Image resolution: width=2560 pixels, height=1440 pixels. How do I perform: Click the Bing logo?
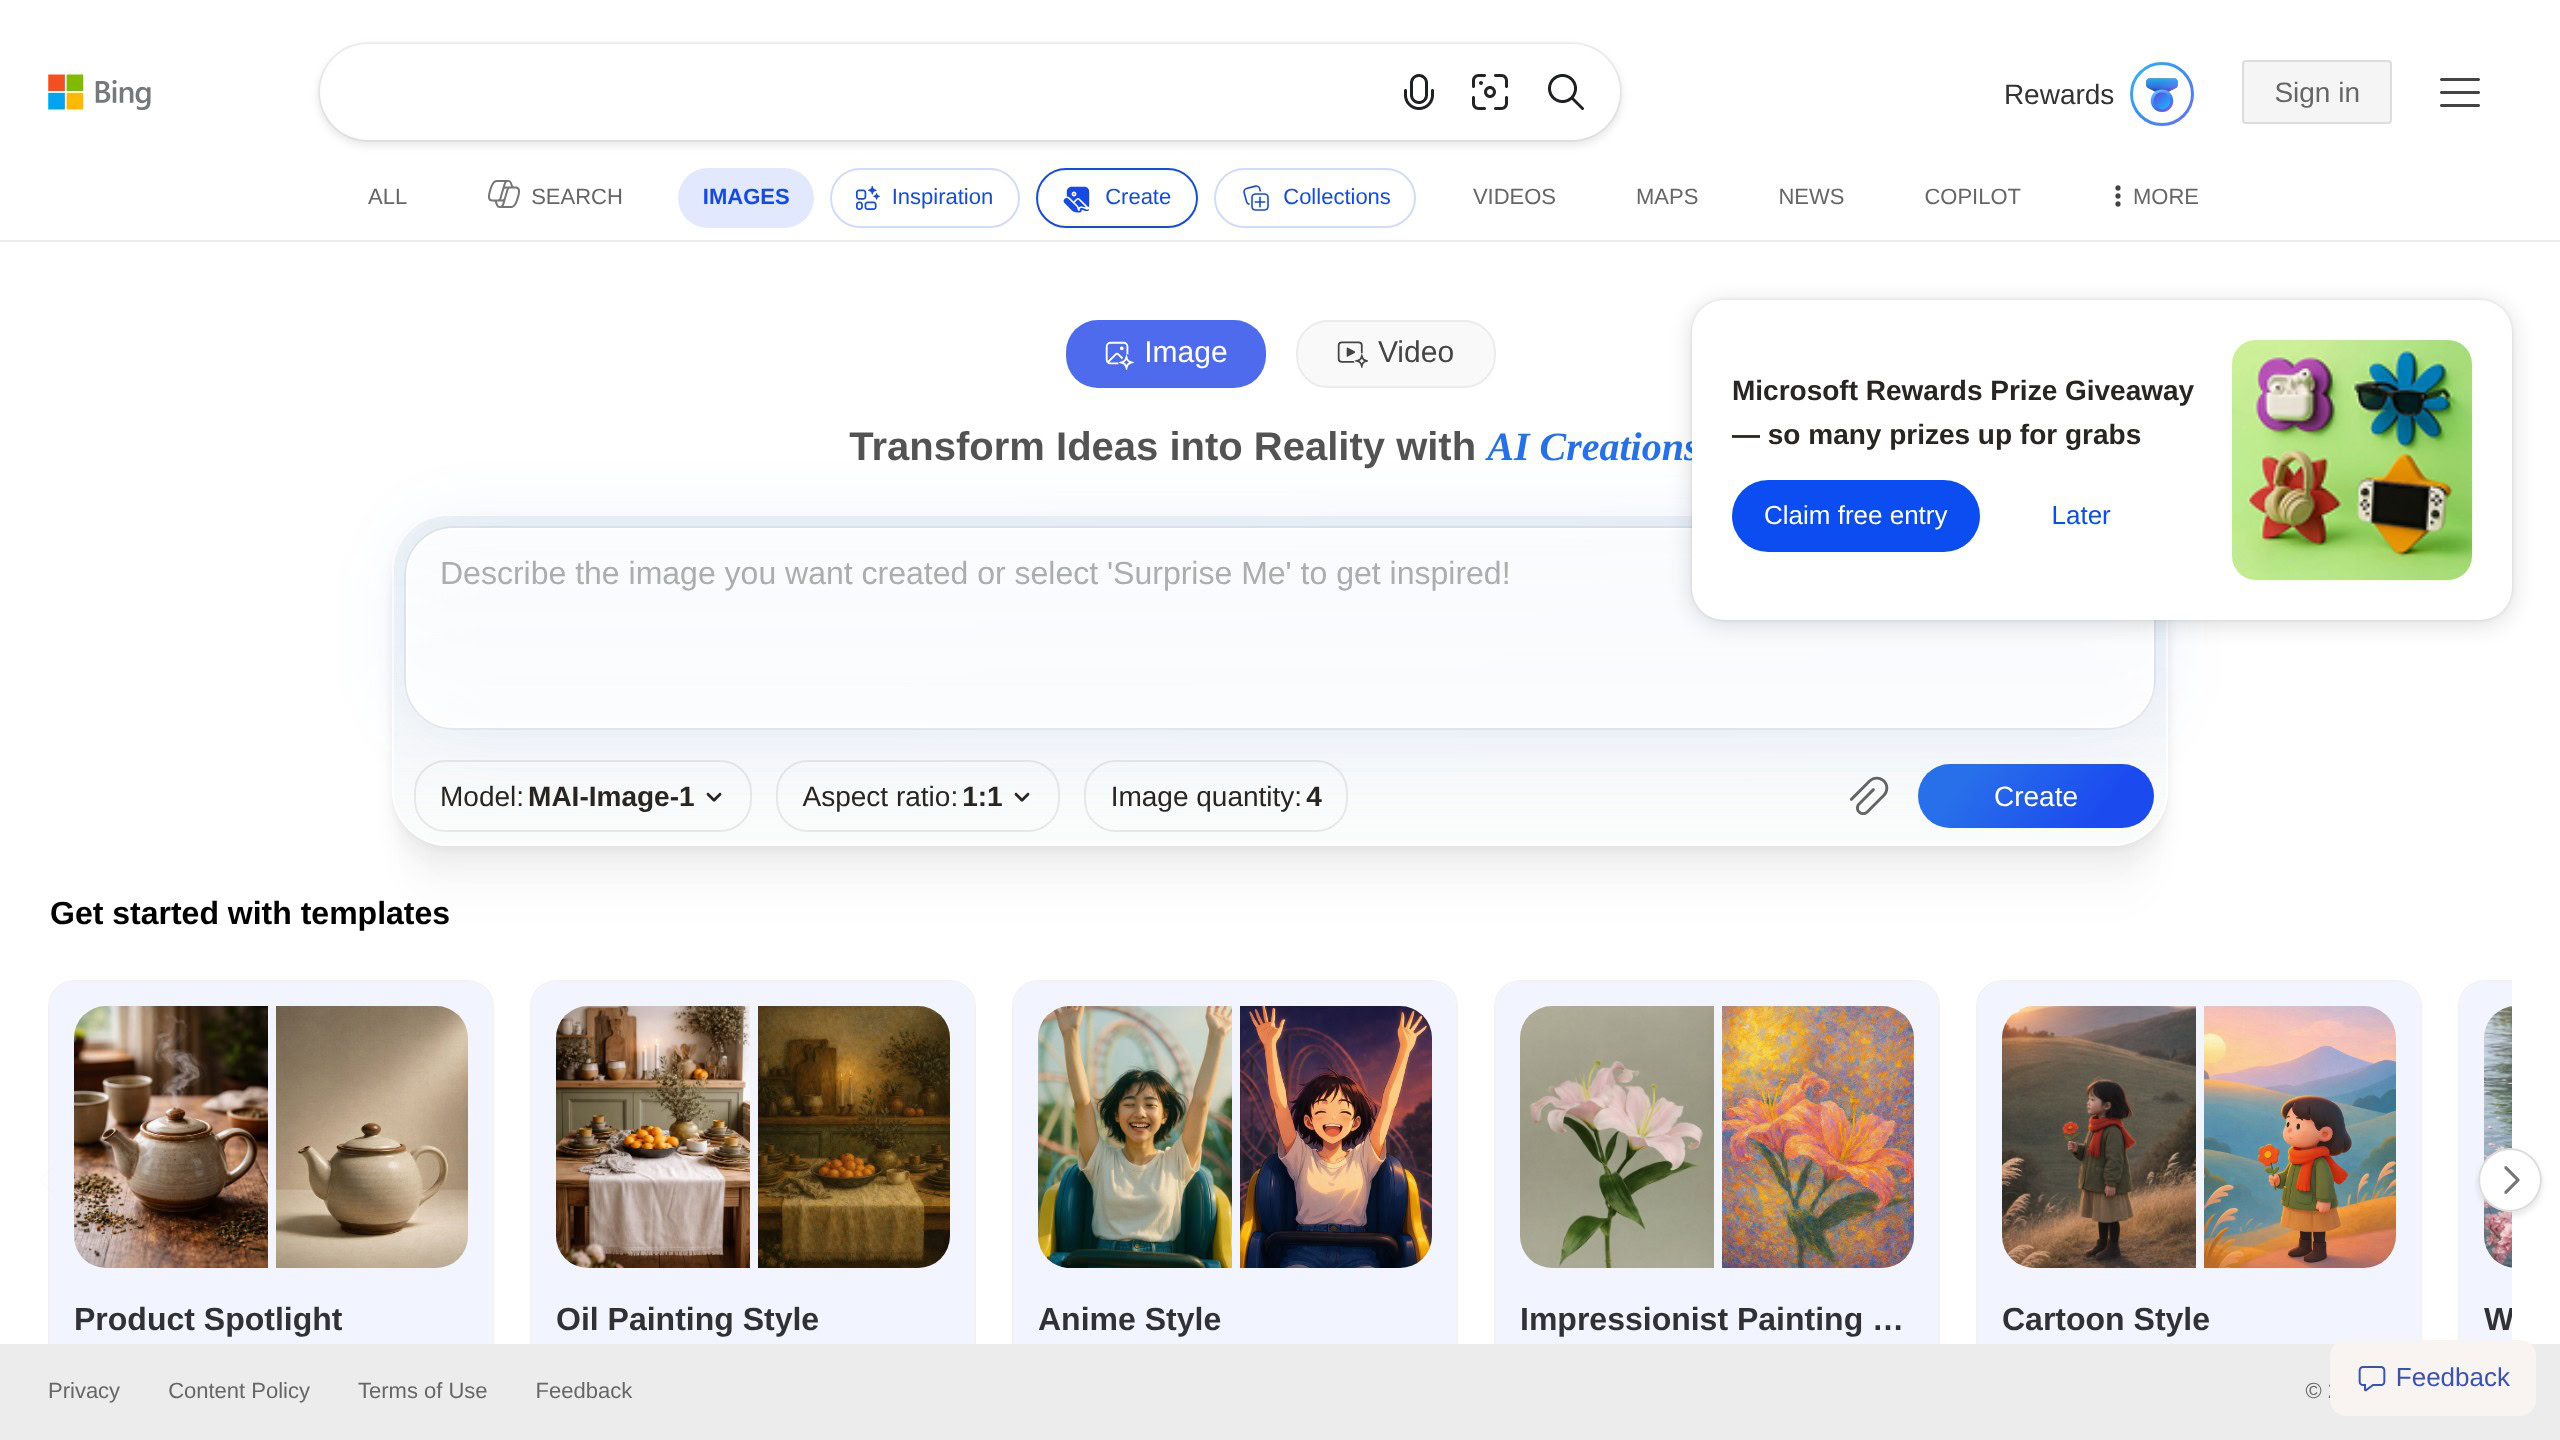pyautogui.click(x=99, y=92)
